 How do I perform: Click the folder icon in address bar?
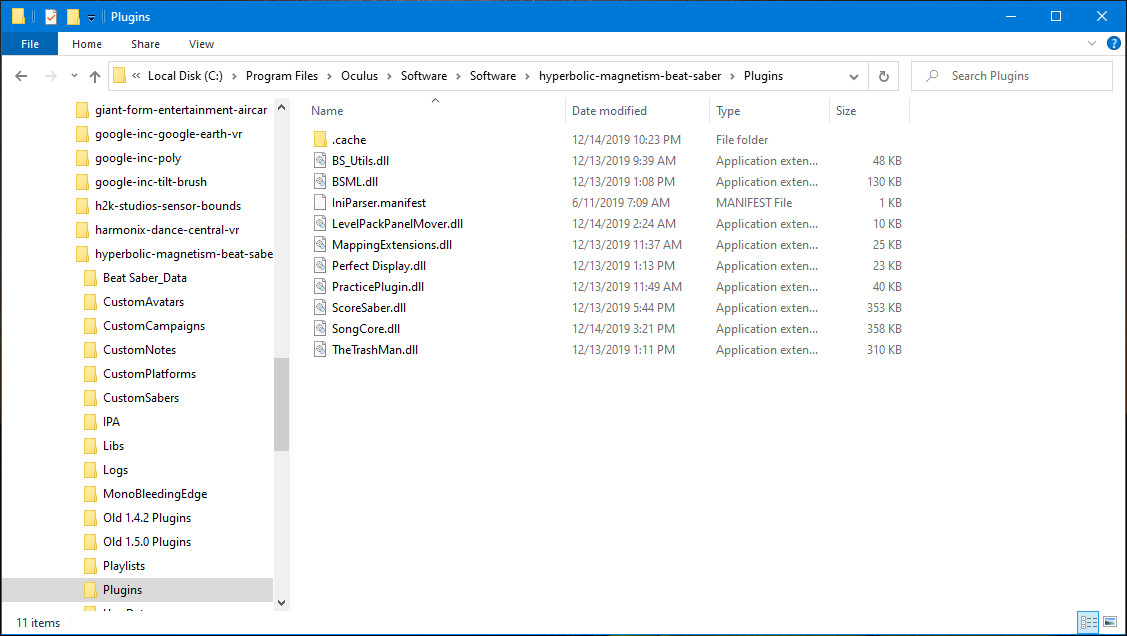[x=119, y=75]
